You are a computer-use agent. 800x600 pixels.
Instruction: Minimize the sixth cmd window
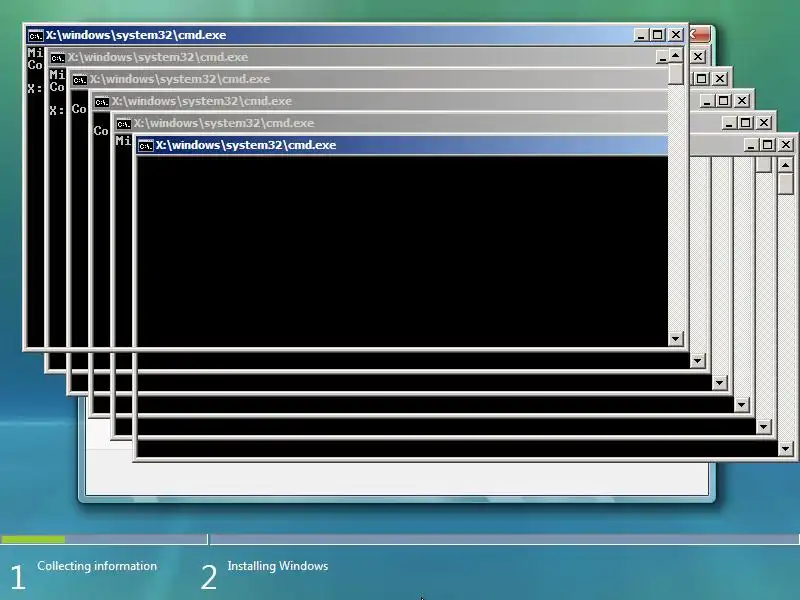(751, 144)
